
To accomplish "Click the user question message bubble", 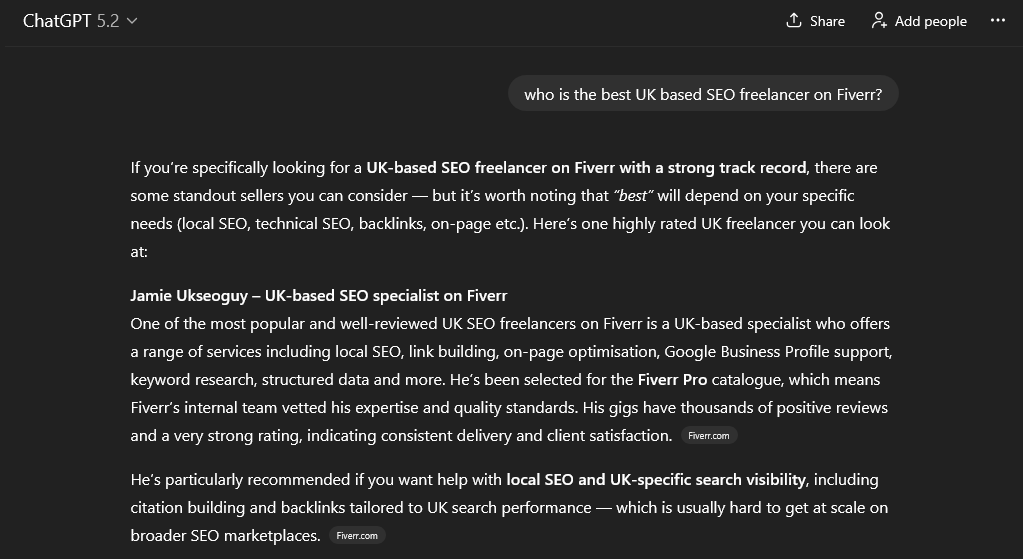I will 703,95.
